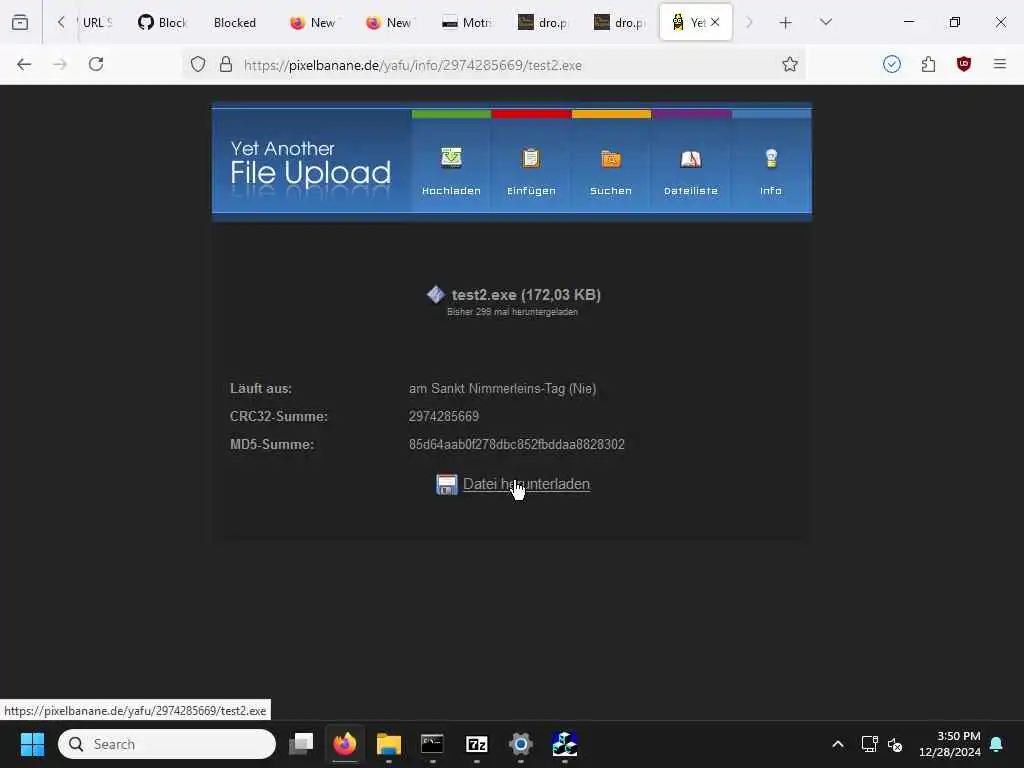
Task: Open the blue cube app in the taskbar
Action: (564, 744)
